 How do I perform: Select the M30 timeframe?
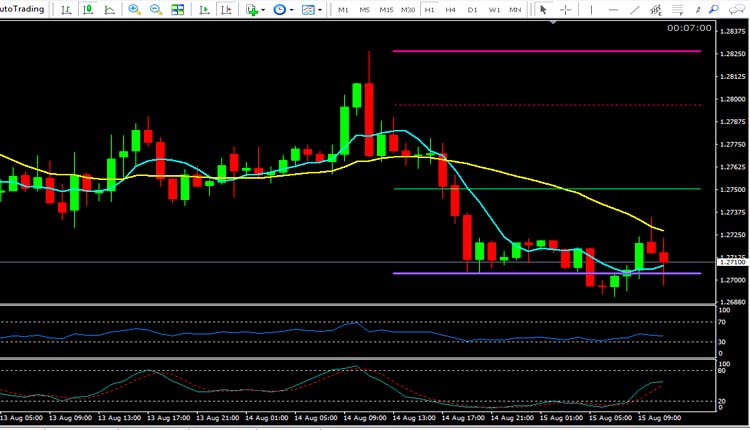408,10
